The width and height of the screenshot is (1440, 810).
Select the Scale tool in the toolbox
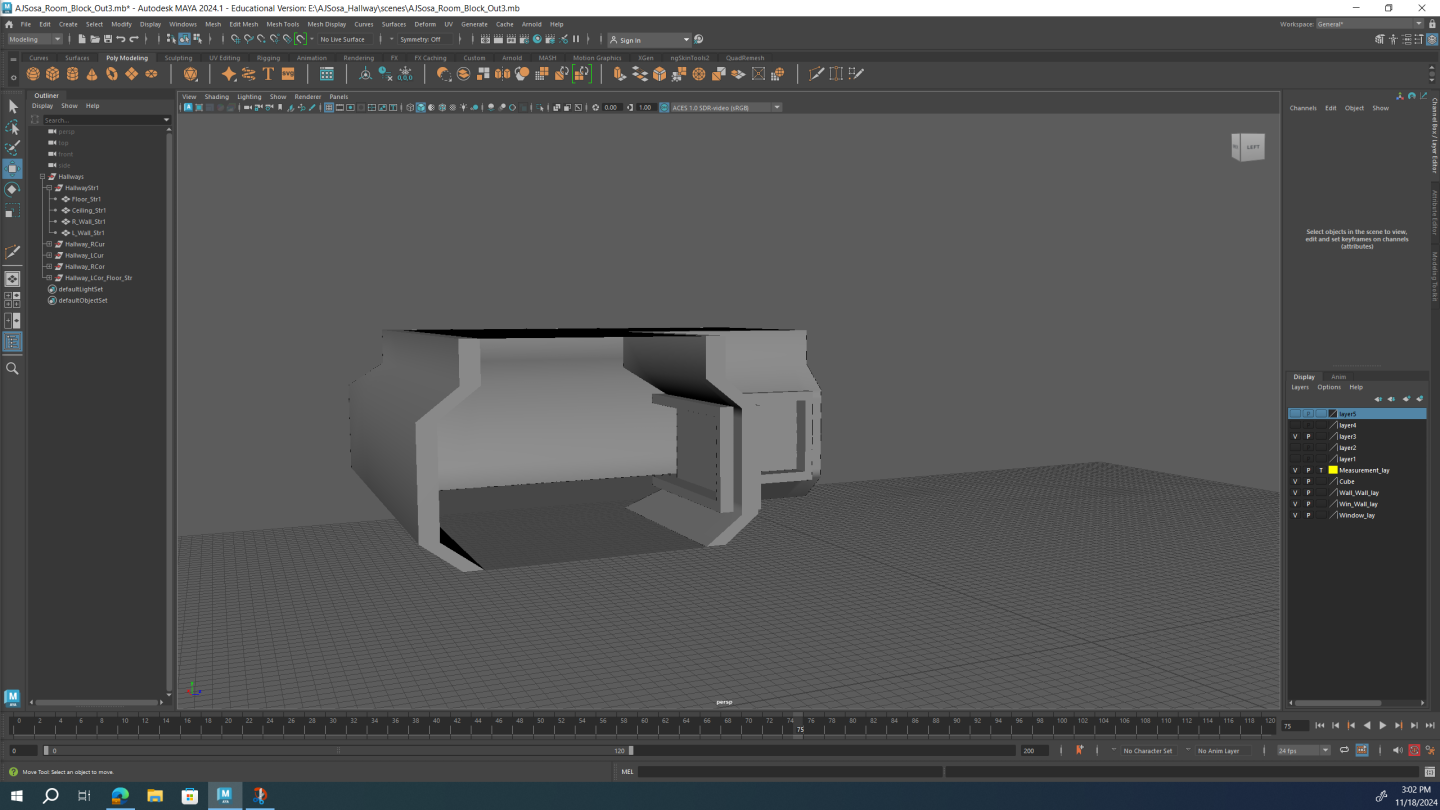(x=12, y=211)
